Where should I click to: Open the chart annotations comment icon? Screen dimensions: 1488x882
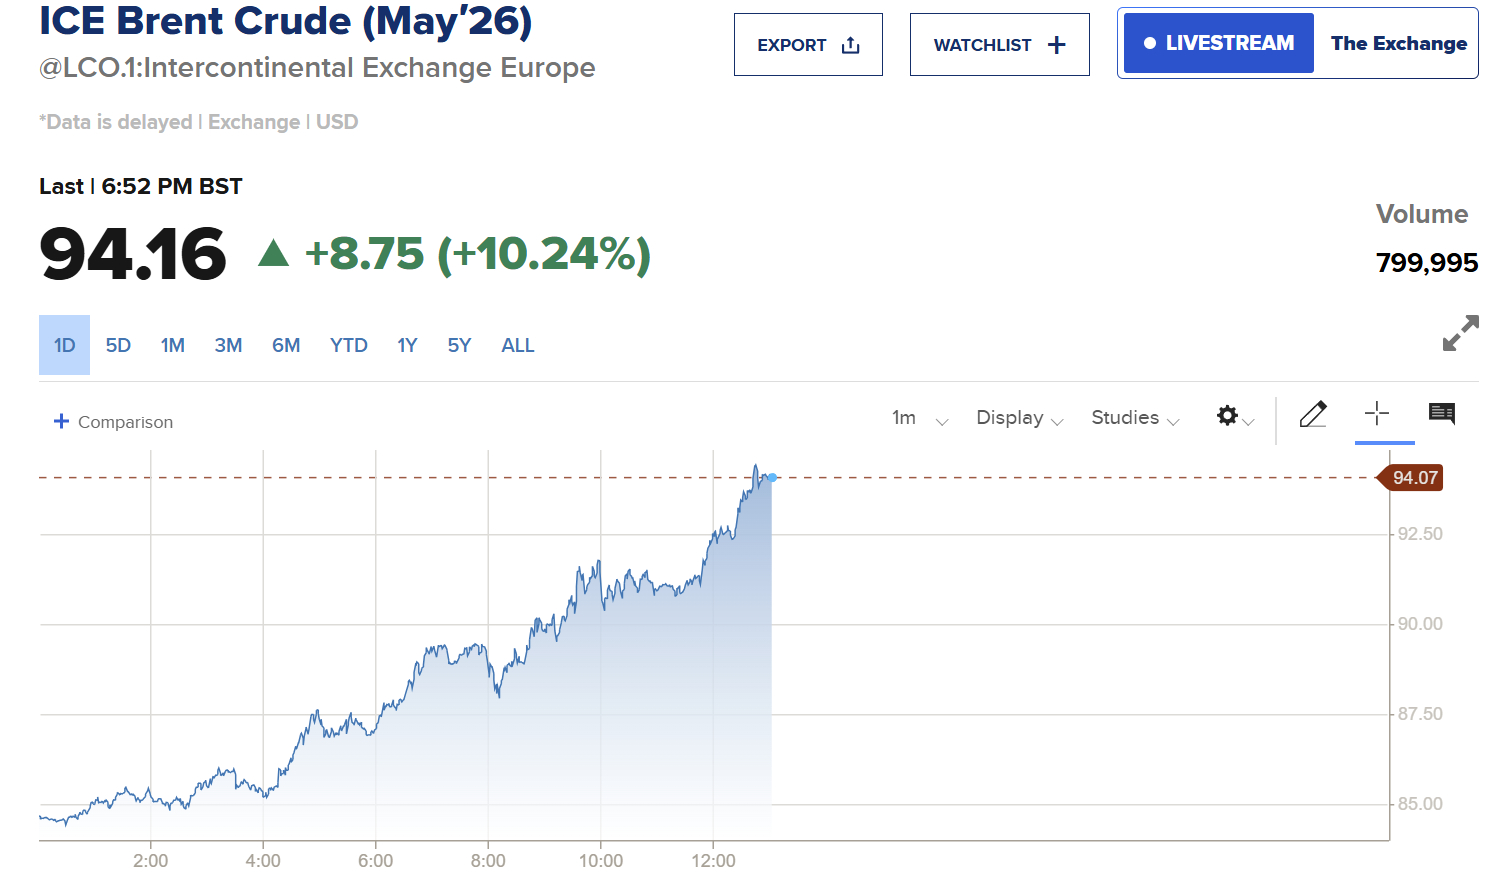click(x=1441, y=414)
